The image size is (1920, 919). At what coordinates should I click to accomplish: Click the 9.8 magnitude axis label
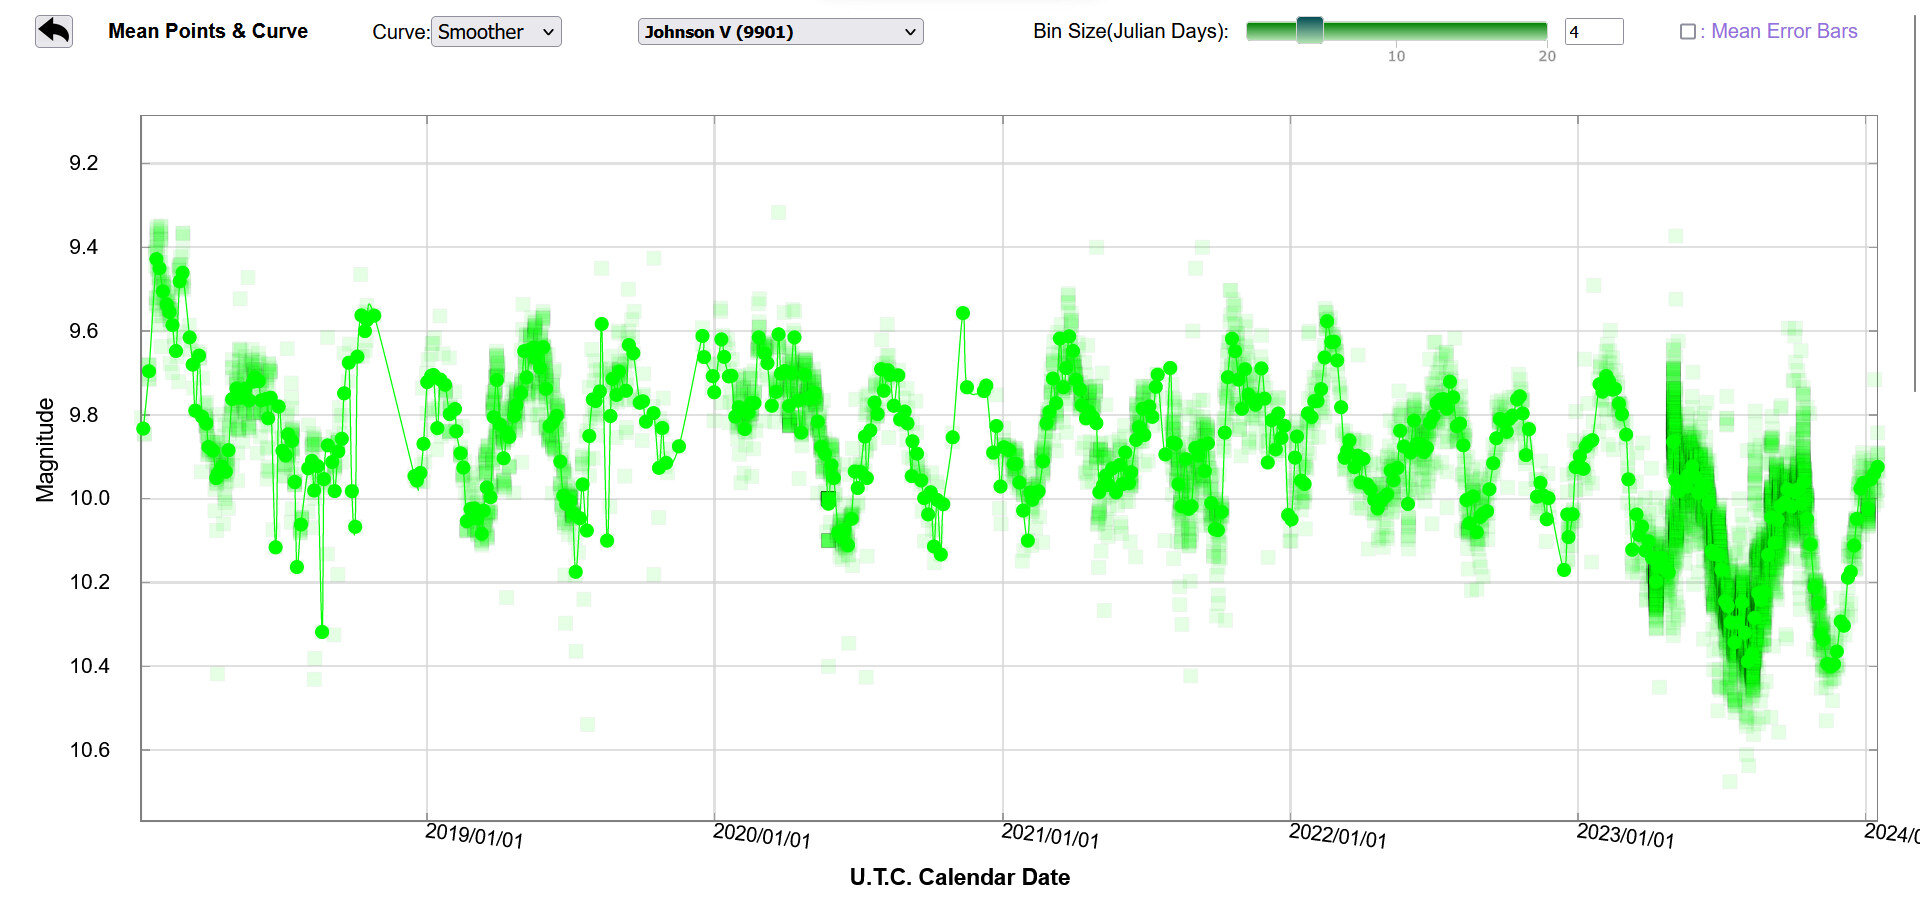(84, 415)
